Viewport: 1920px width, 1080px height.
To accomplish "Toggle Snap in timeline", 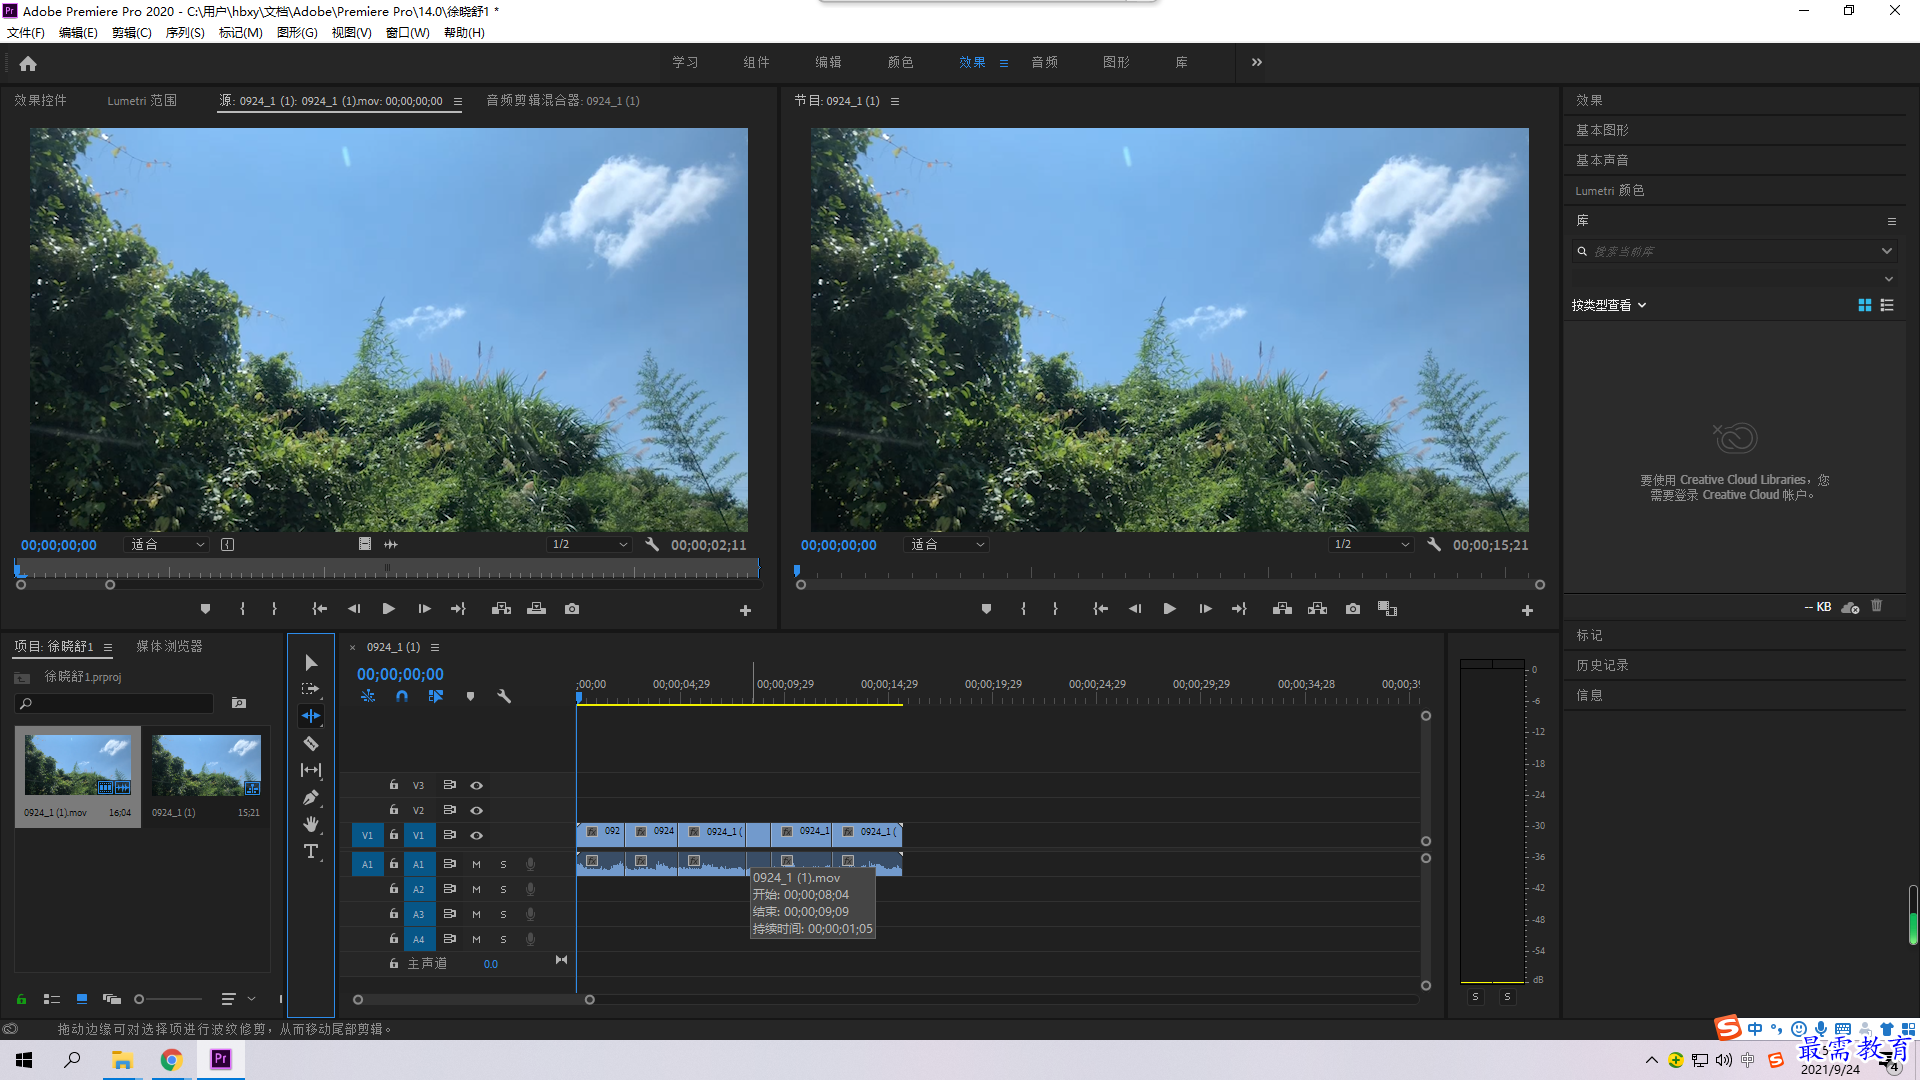I will pyautogui.click(x=402, y=696).
